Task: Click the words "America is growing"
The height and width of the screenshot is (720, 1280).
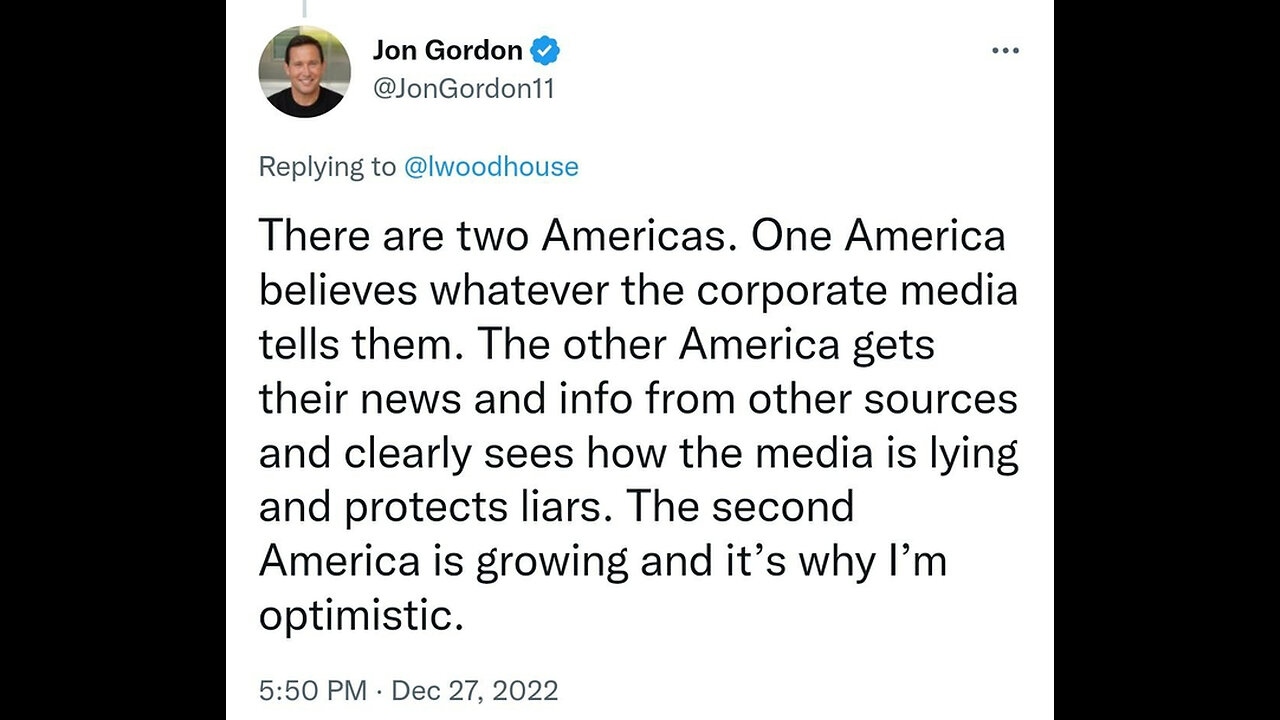Action: 444,561
